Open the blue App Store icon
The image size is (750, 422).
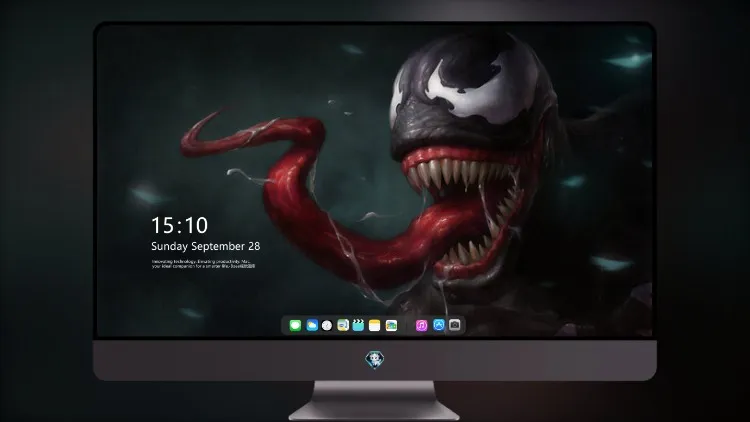(439, 325)
